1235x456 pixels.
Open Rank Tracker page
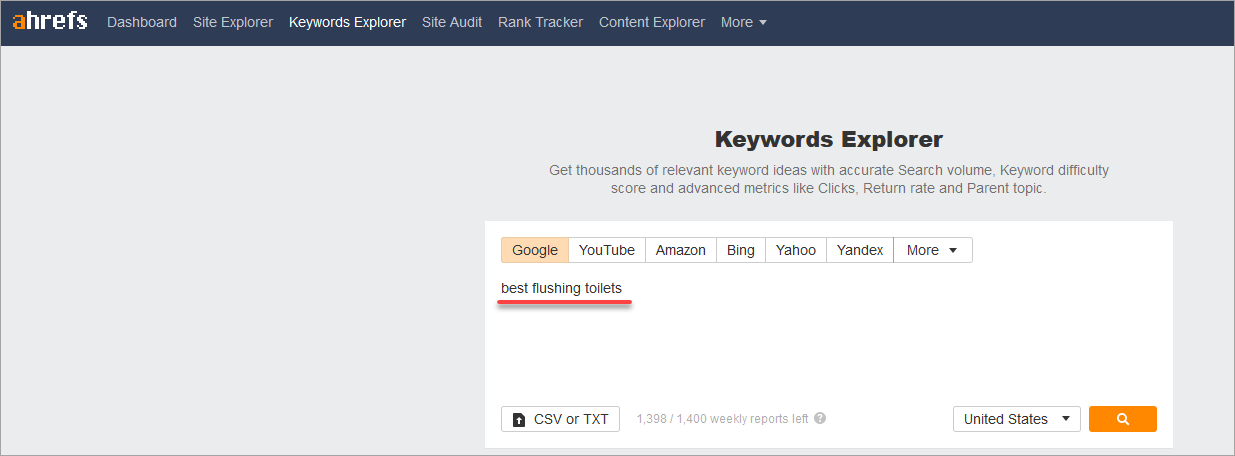[540, 22]
